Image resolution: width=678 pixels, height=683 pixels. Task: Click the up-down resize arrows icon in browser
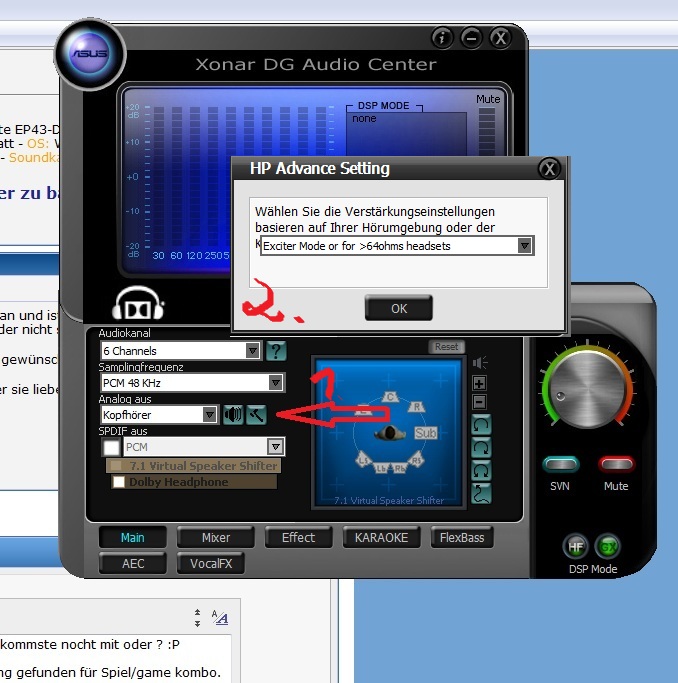(x=197, y=618)
